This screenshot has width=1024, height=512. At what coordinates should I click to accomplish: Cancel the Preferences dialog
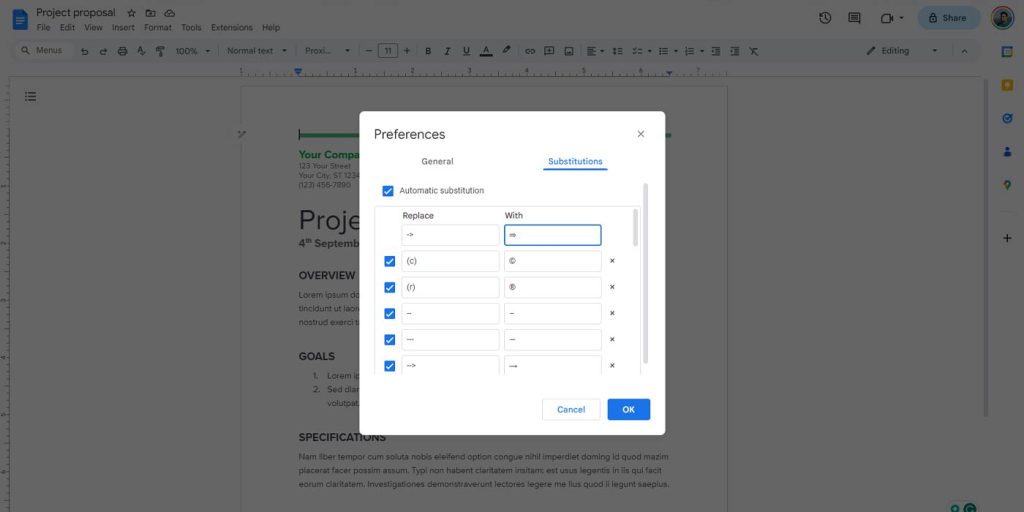[571, 409]
